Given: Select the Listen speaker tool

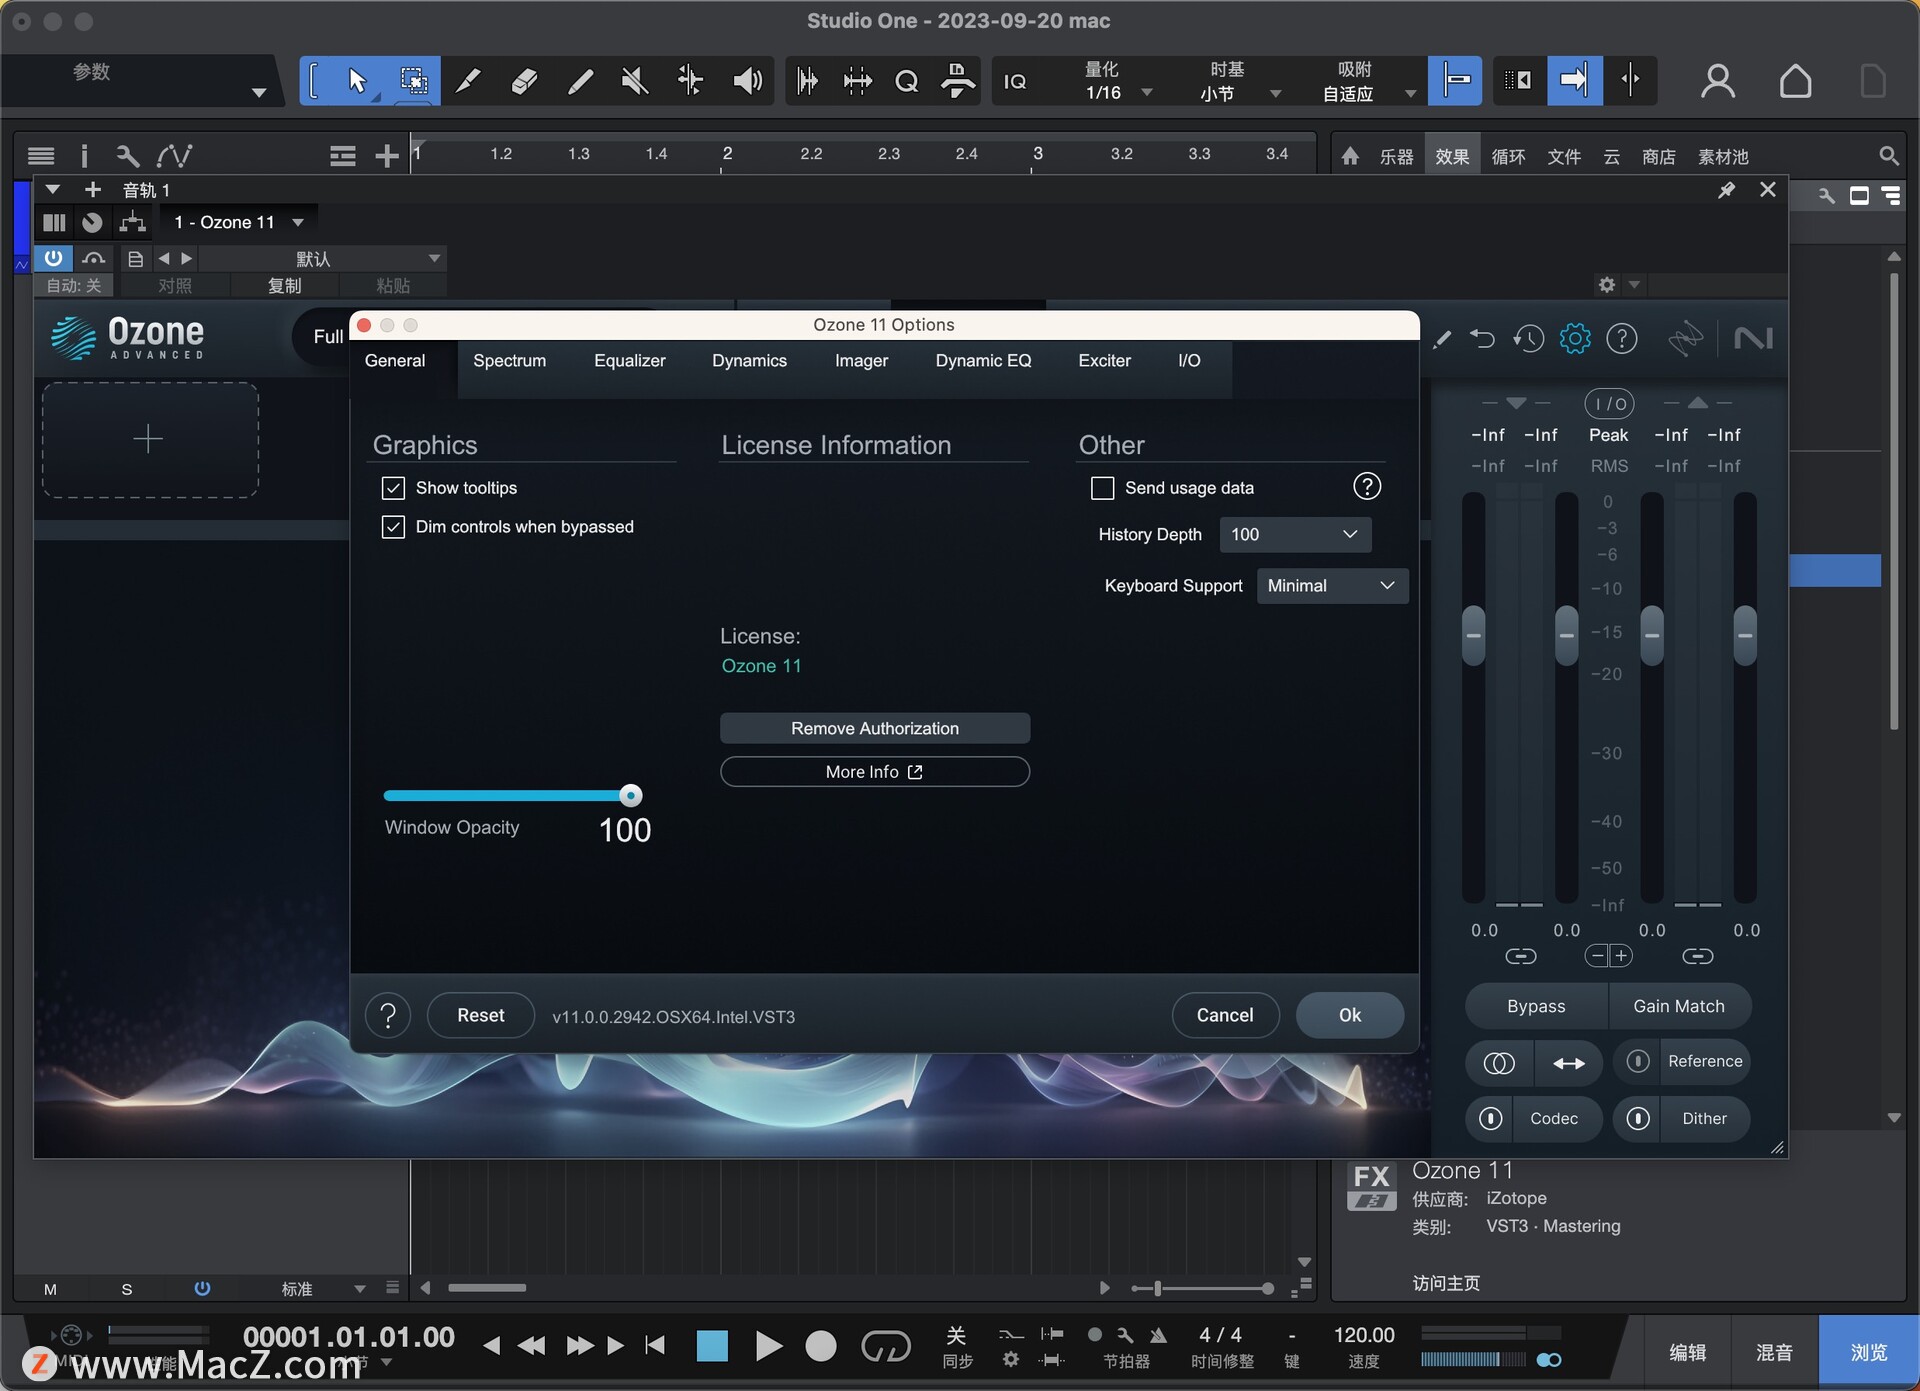Looking at the screenshot, I should click(x=747, y=81).
